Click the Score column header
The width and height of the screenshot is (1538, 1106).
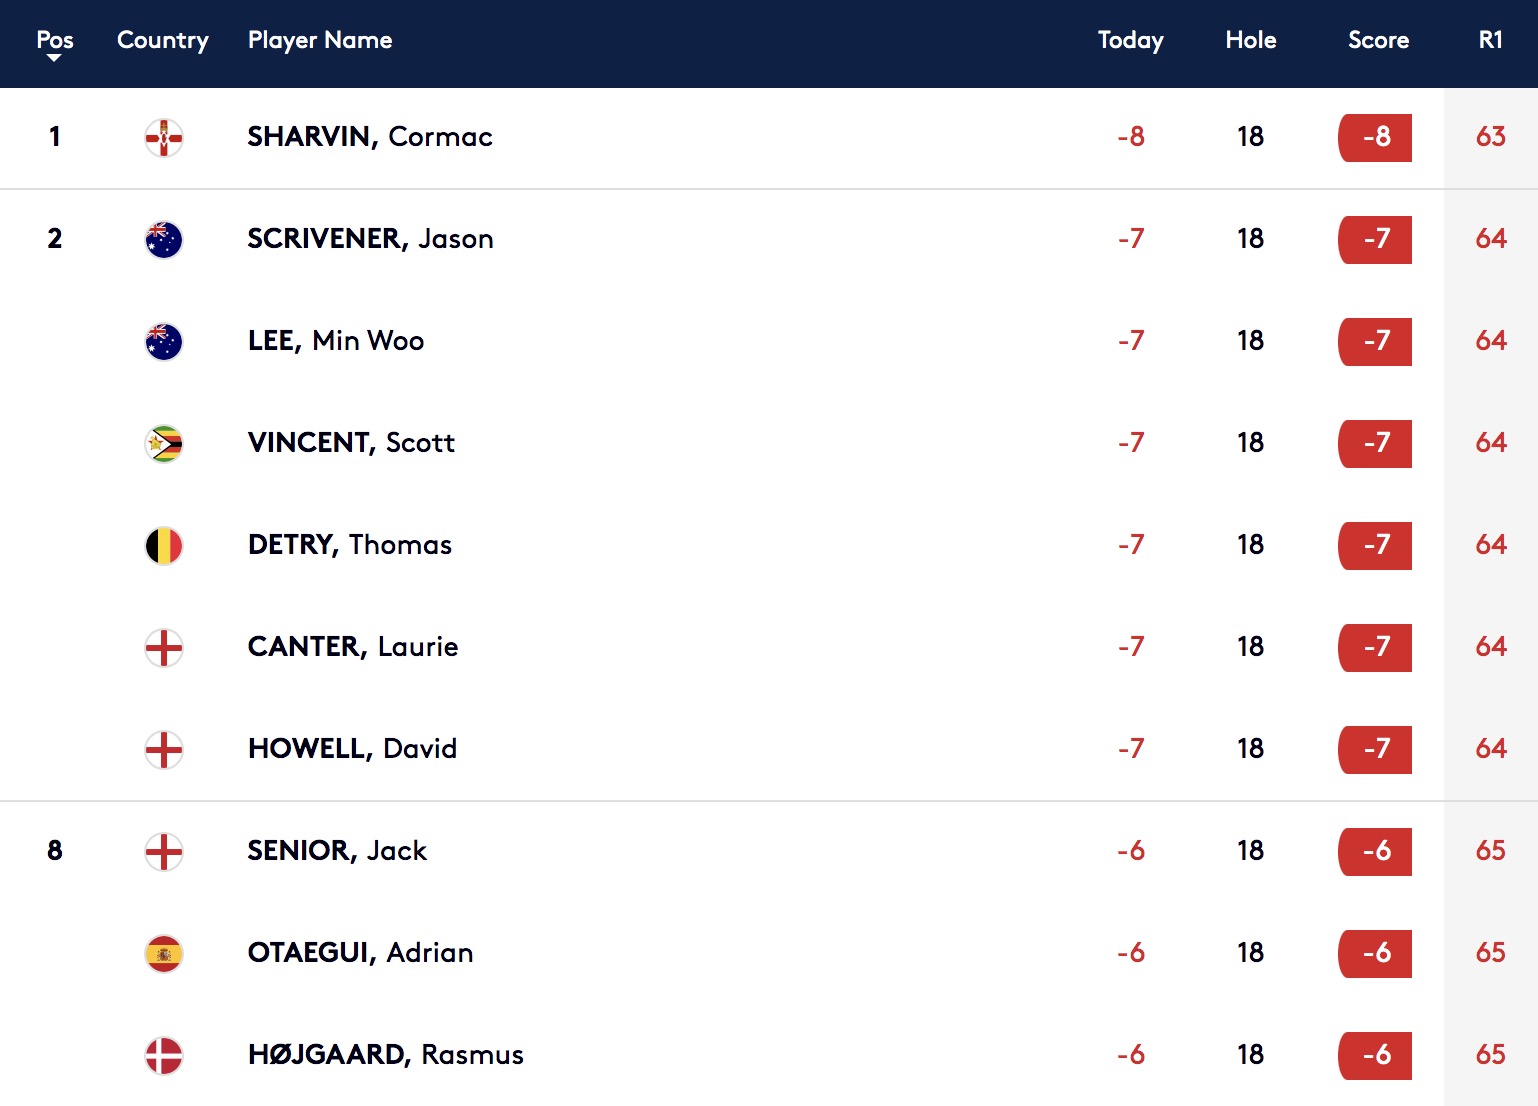click(x=1378, y=40)
